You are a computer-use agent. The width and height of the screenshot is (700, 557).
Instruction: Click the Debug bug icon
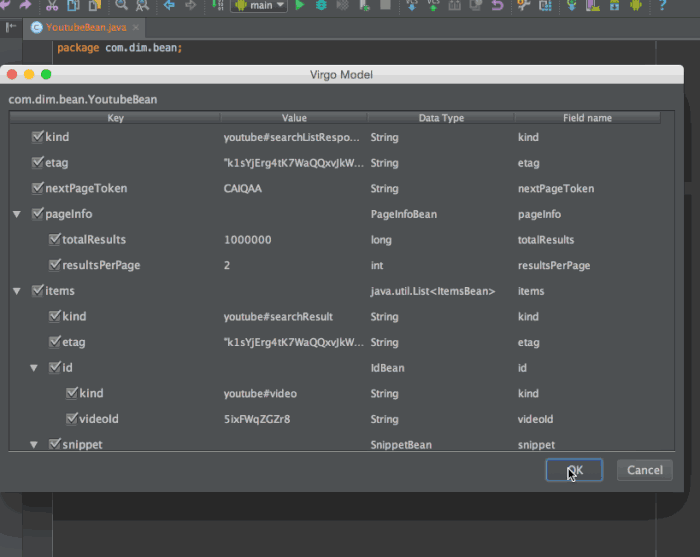click(321, 5)
